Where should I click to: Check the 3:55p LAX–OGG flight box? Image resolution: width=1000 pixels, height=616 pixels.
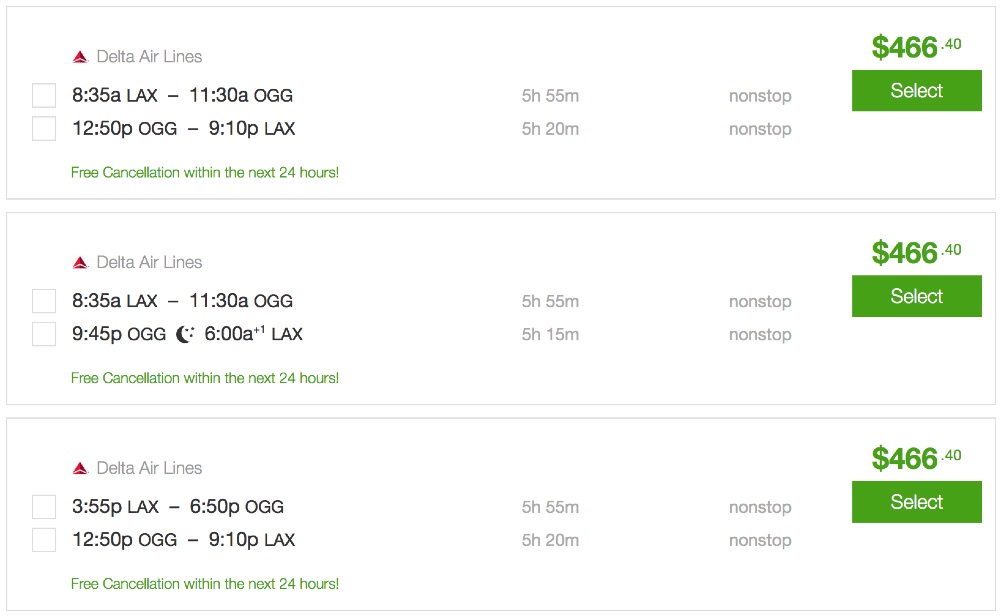click(x=44, y=507)
